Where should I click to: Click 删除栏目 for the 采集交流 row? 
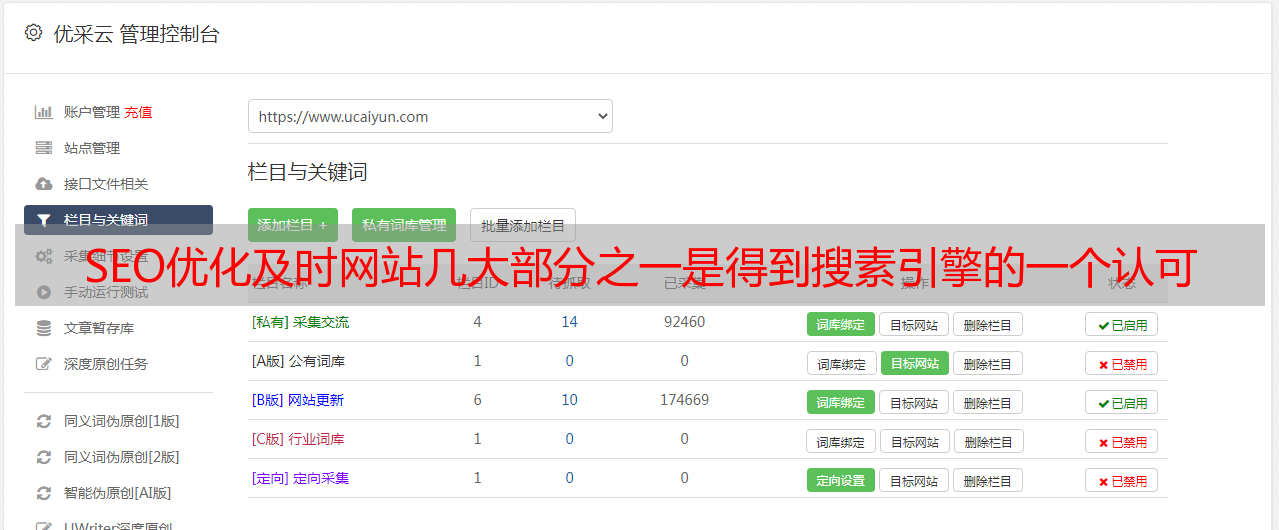[987, 324]
